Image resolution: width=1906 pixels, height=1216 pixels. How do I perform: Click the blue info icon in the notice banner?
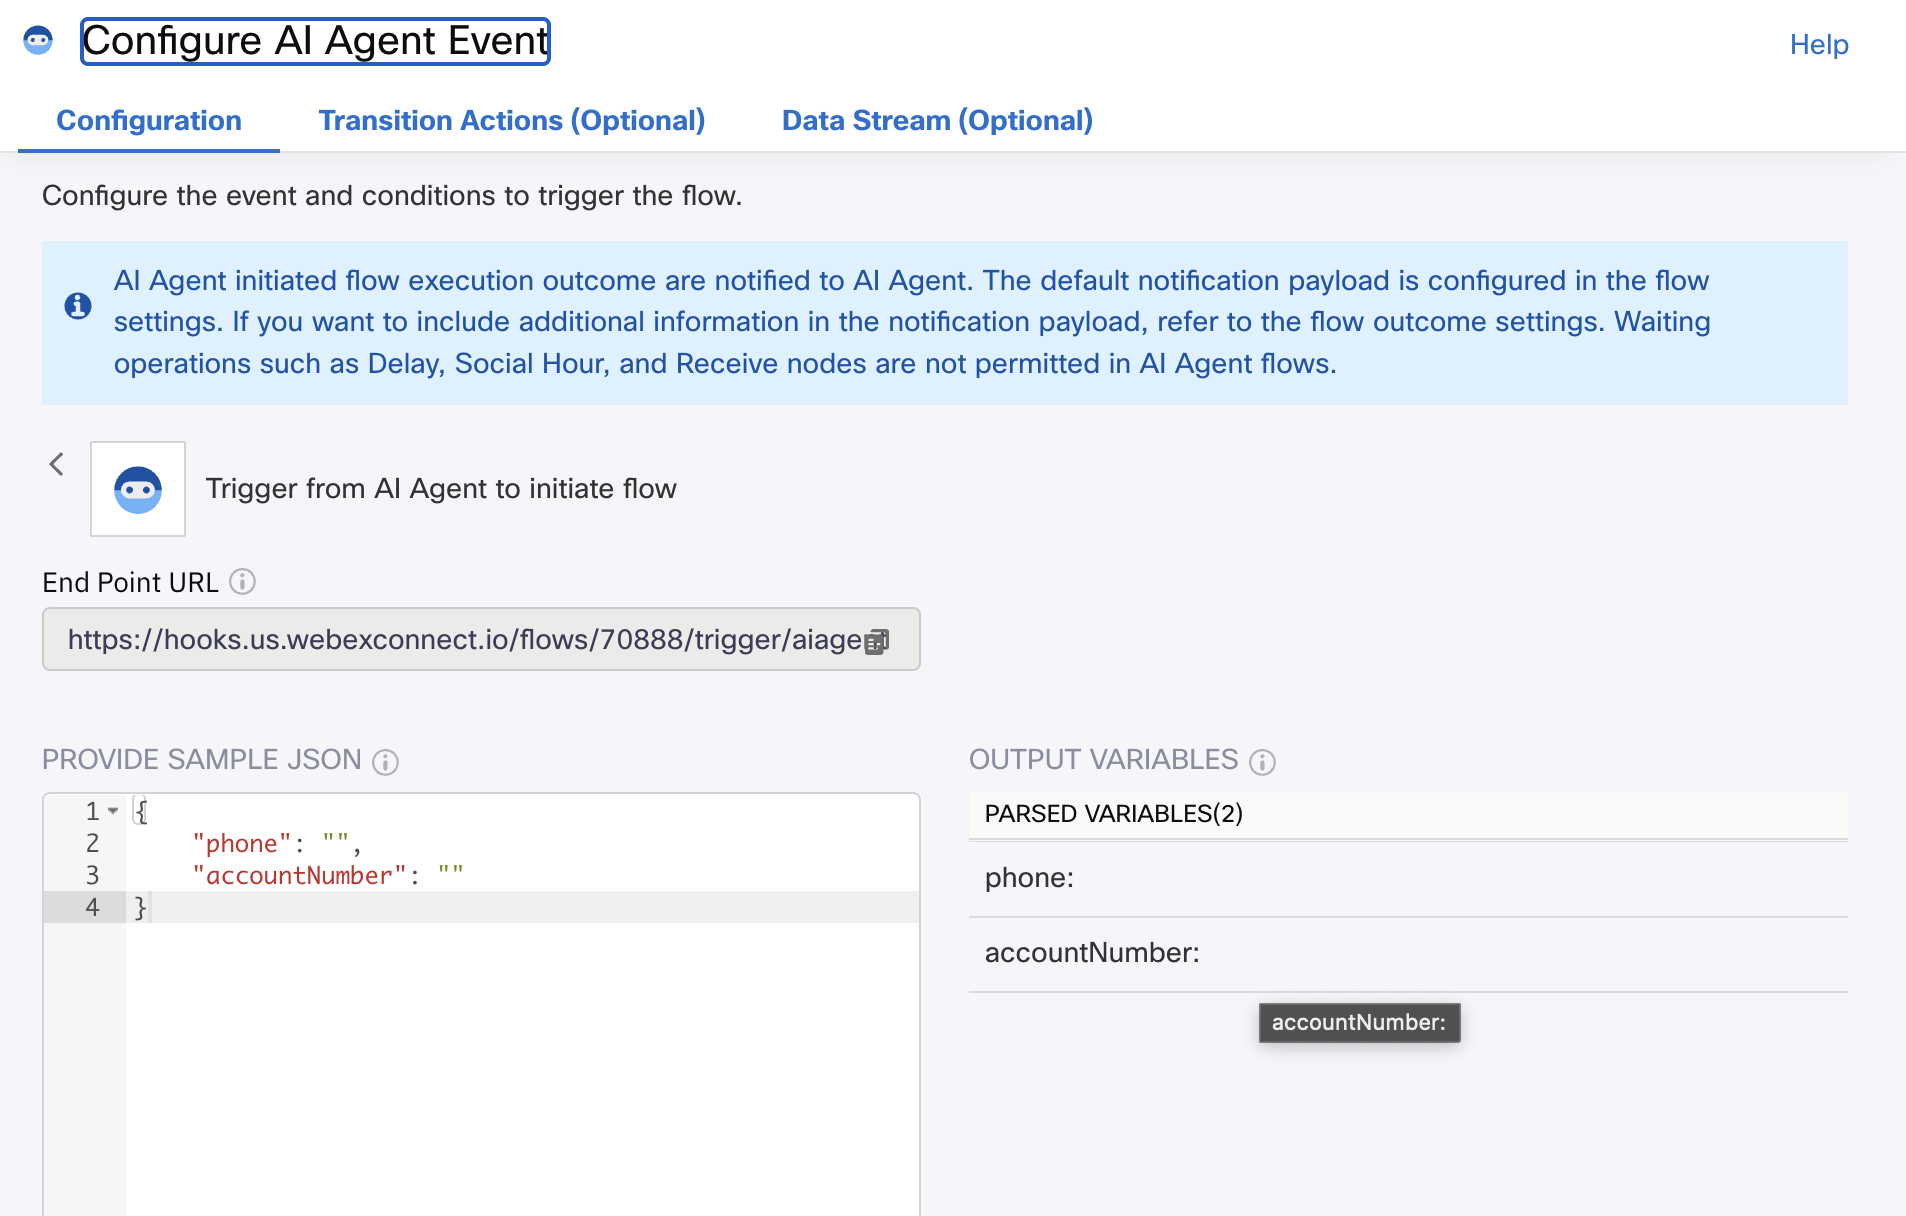(x=78, y=305)
